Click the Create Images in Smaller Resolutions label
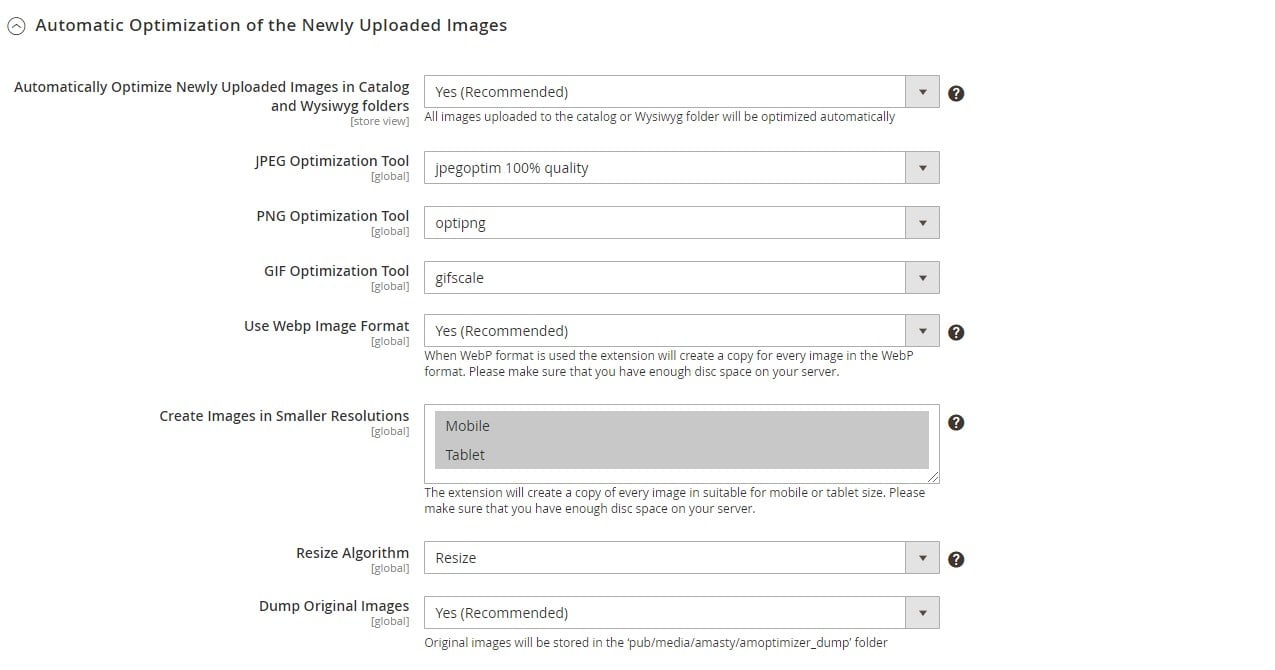Image resolution: width=1275 pixels, height=670 pixels. 284,416
